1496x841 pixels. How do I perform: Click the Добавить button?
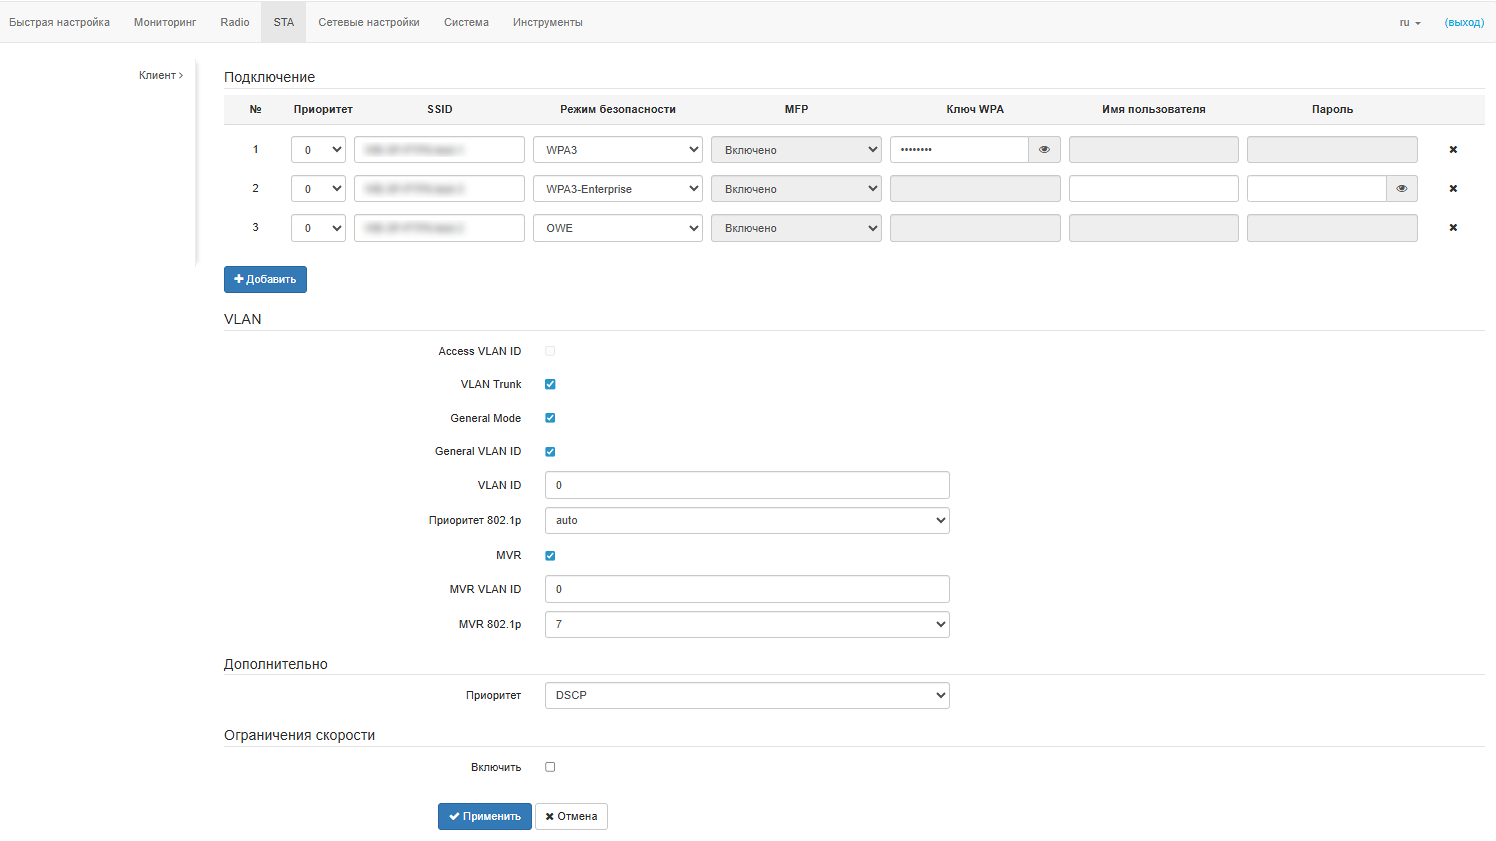(x=265, y=280)
